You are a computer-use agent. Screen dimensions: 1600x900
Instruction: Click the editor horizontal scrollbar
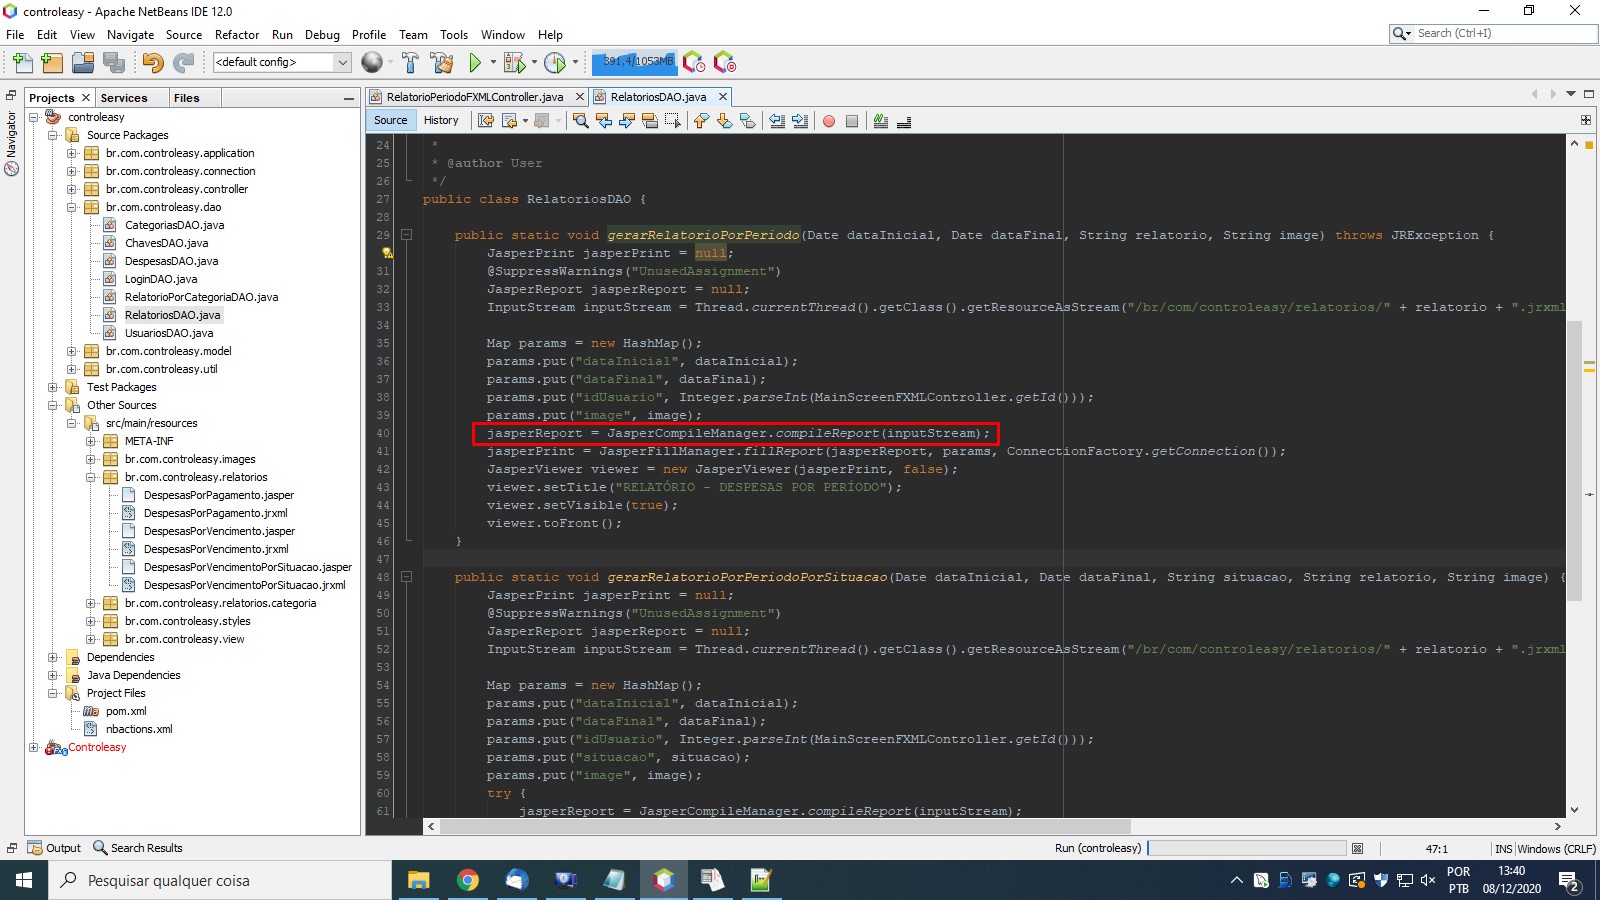click(x=785, y=827)
